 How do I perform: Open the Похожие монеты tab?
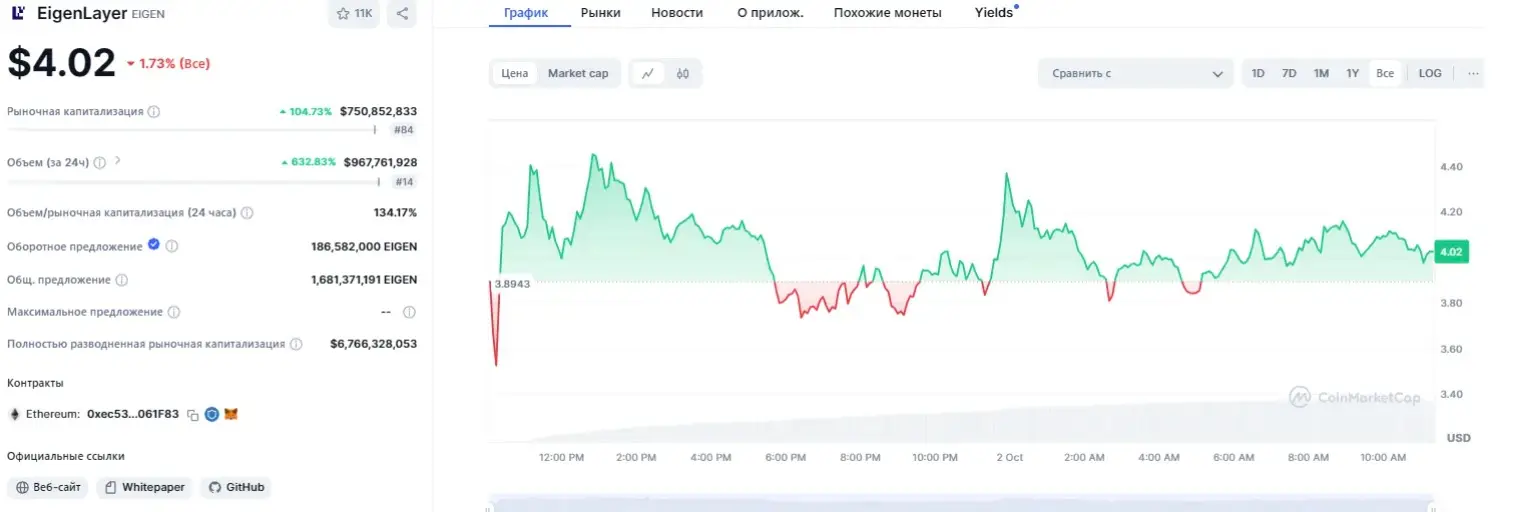tap(888, 13)
